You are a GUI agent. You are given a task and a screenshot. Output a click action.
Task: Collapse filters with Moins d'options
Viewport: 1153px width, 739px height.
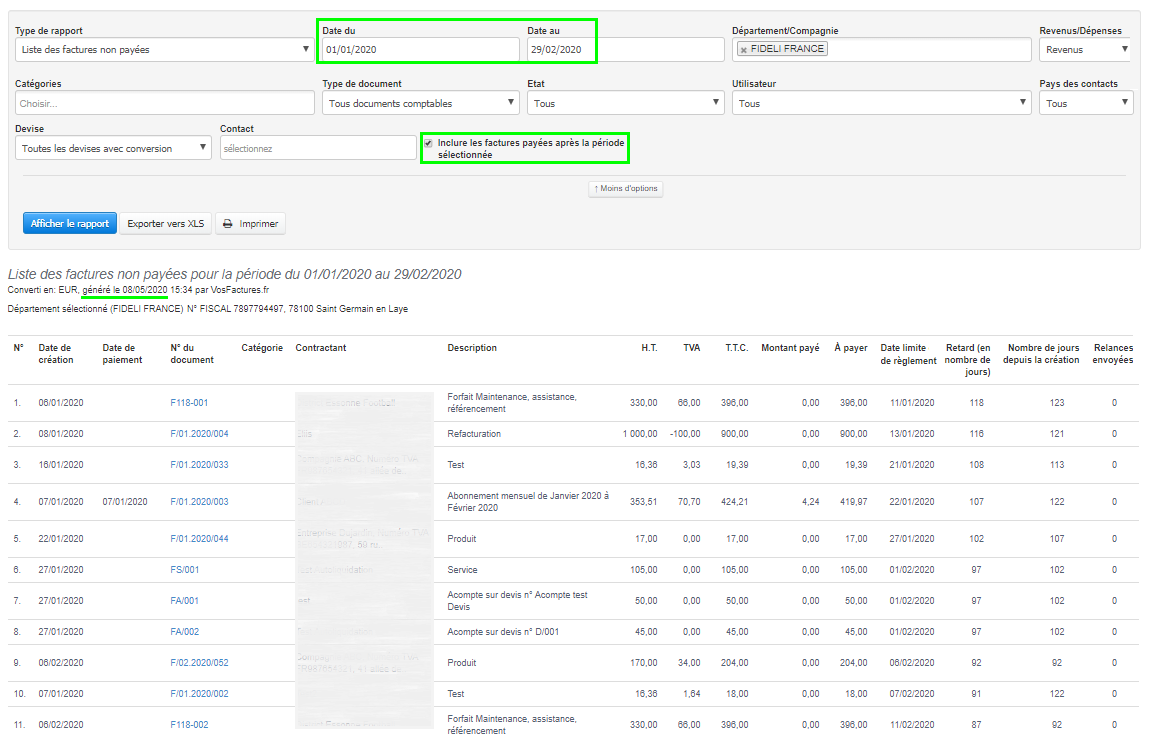(x=625, y=188)
